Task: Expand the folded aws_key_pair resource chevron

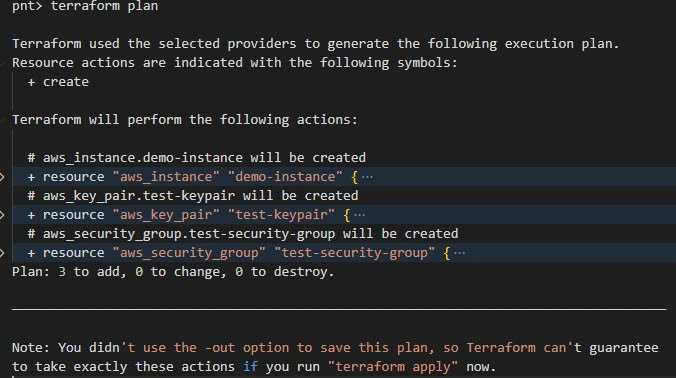Action: point(2,215)
